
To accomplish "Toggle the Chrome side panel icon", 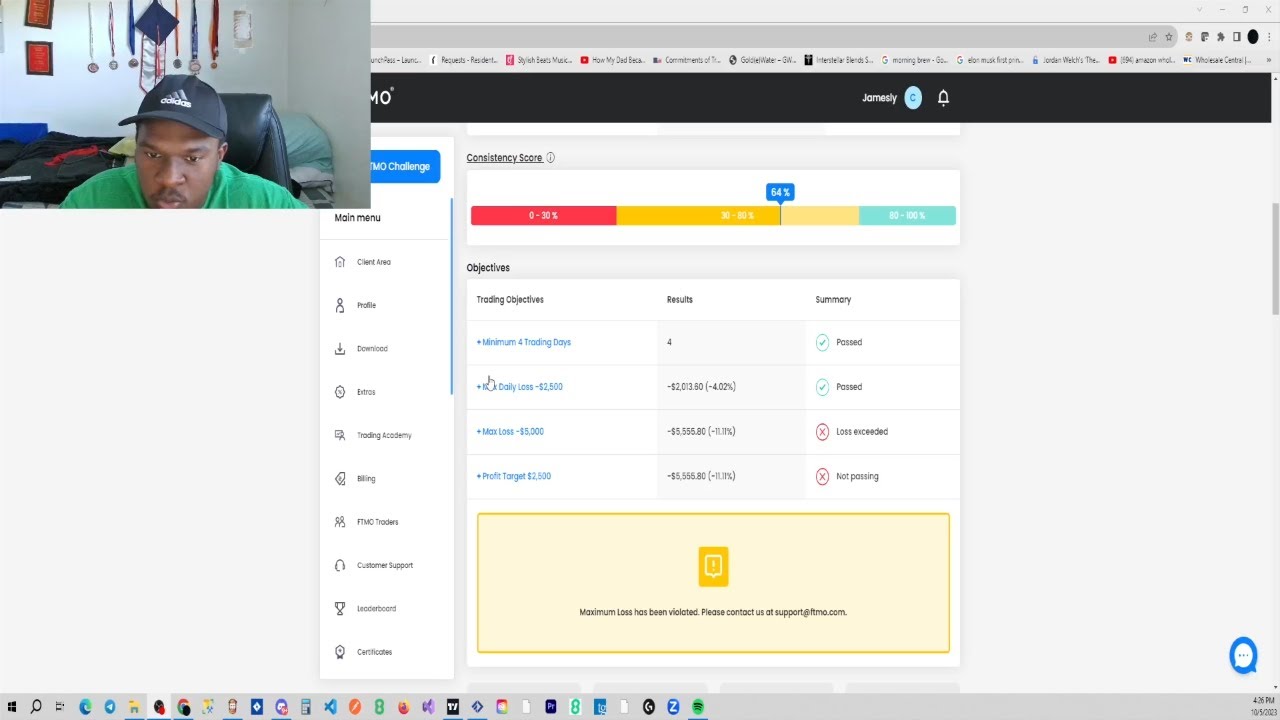I will coord(1236,37).
